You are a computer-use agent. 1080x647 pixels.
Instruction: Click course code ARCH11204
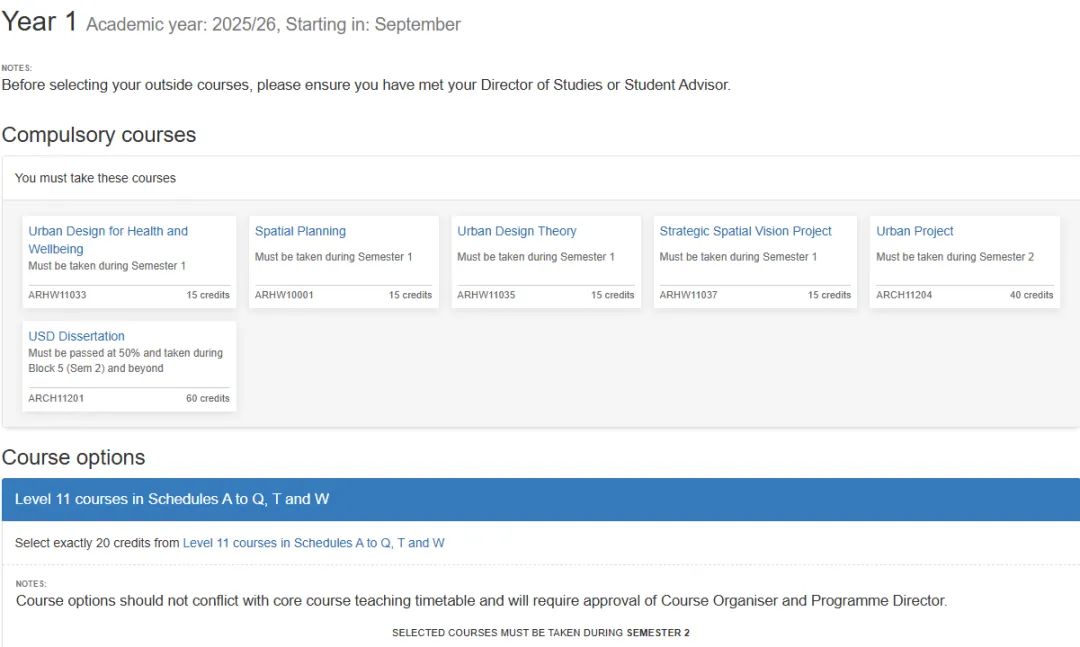click(x=904, y=295)
